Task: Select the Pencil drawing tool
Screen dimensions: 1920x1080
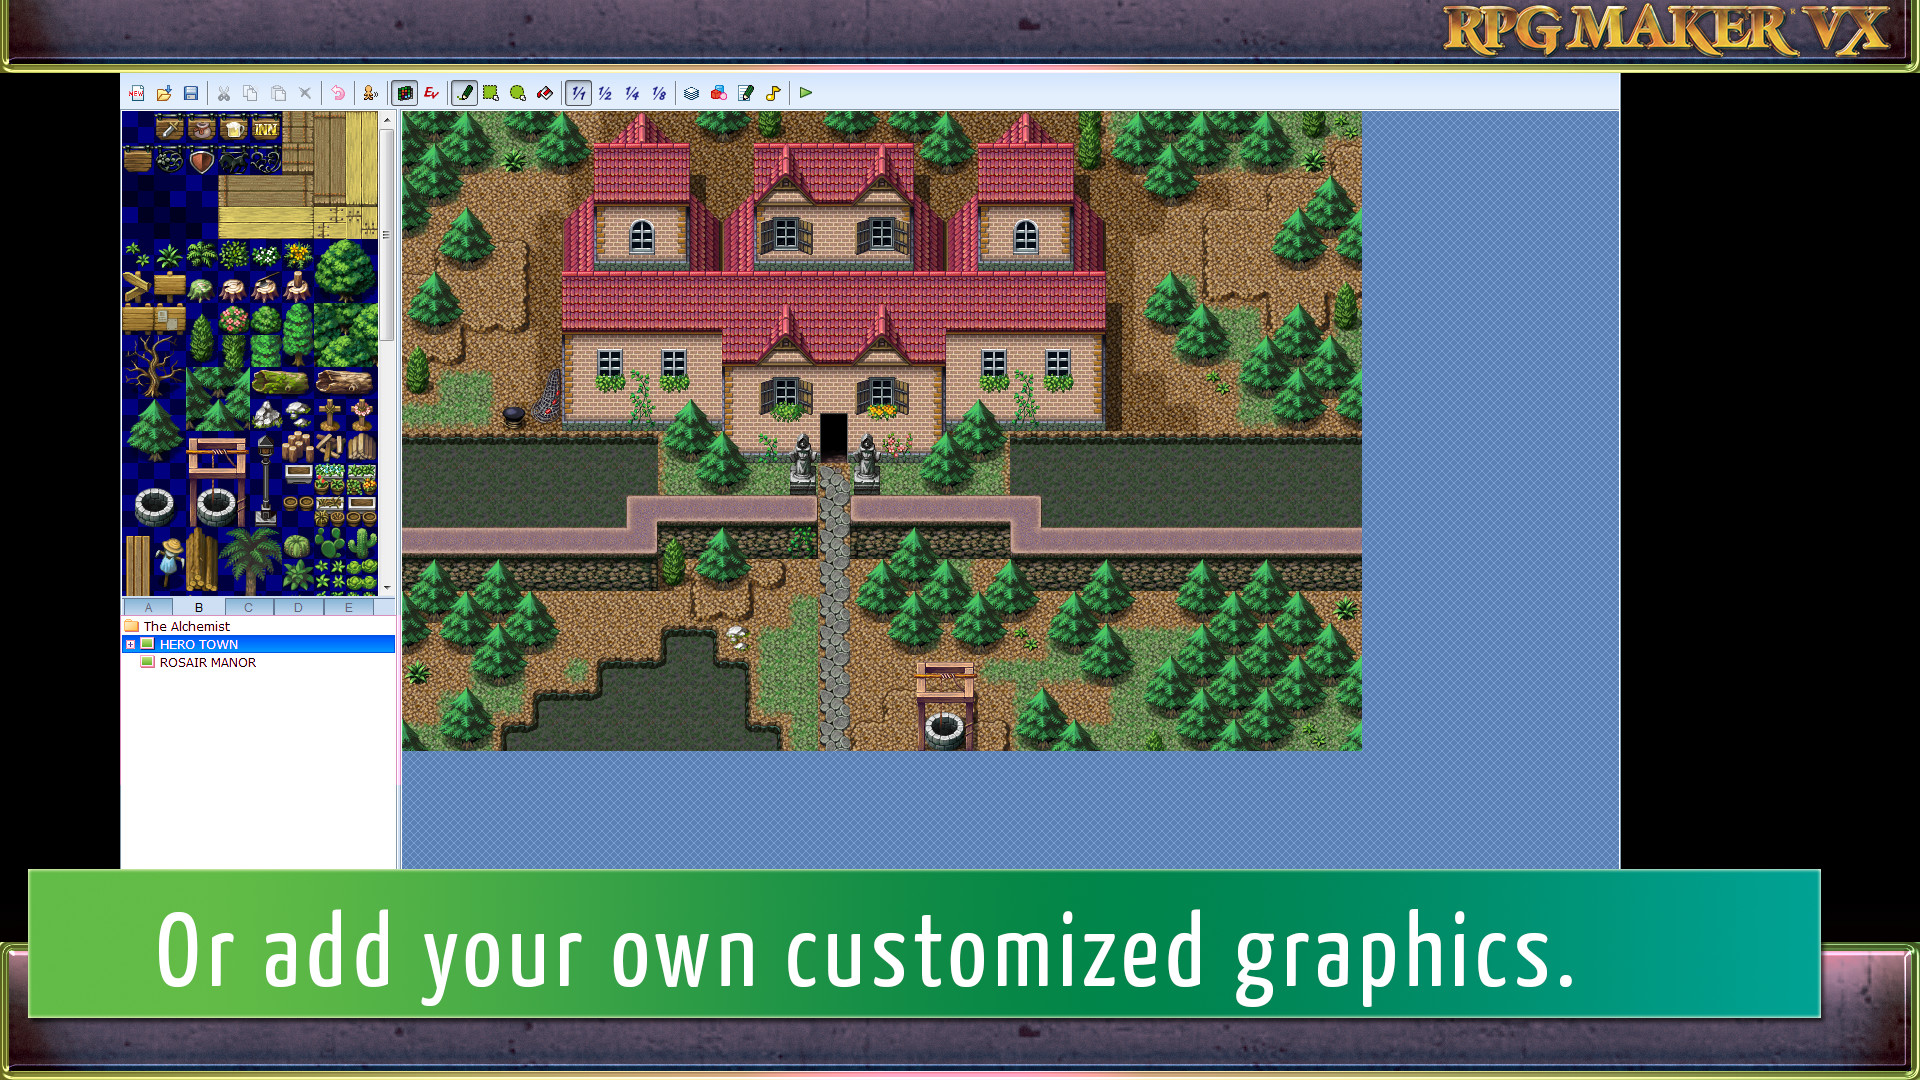Action: [x=464, y=93]
